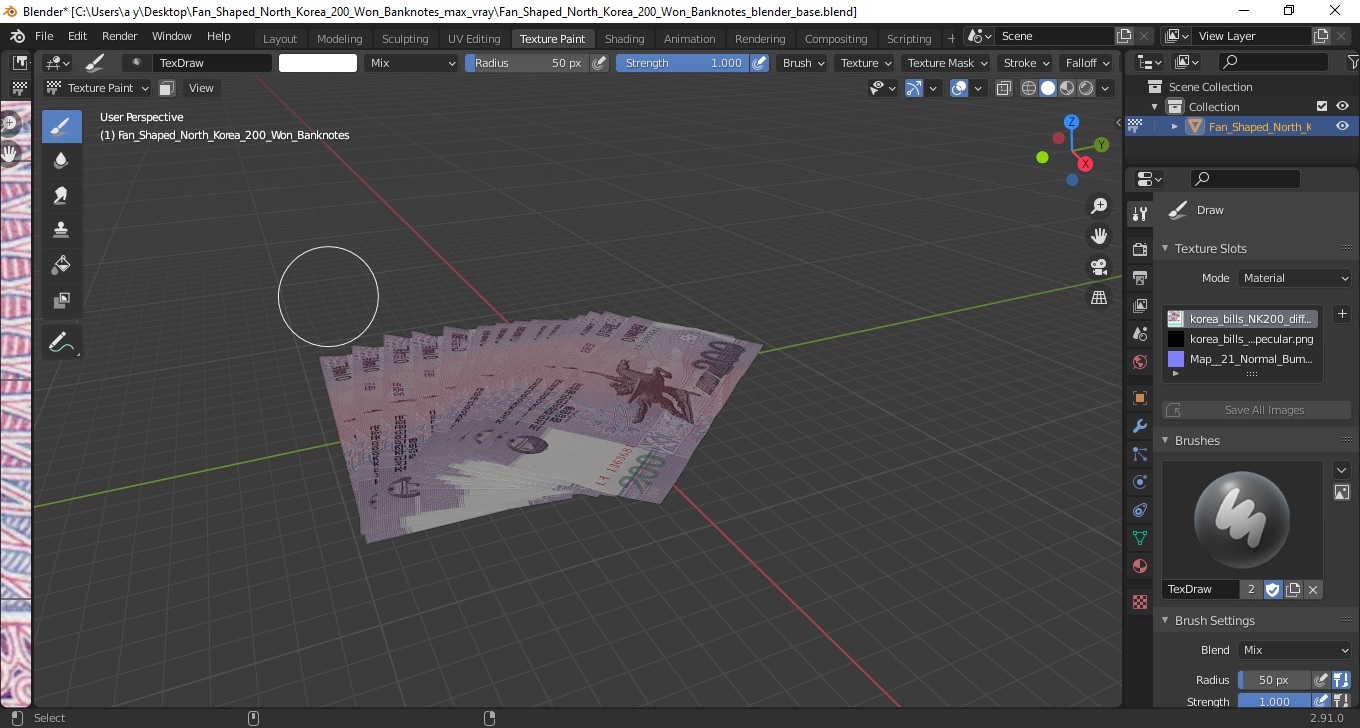Image resolution: width=1360 pixels, height=728 pixels.
Task: Open the Texture header dropdown
Action: pyautogui.click(x=866, y=63)
